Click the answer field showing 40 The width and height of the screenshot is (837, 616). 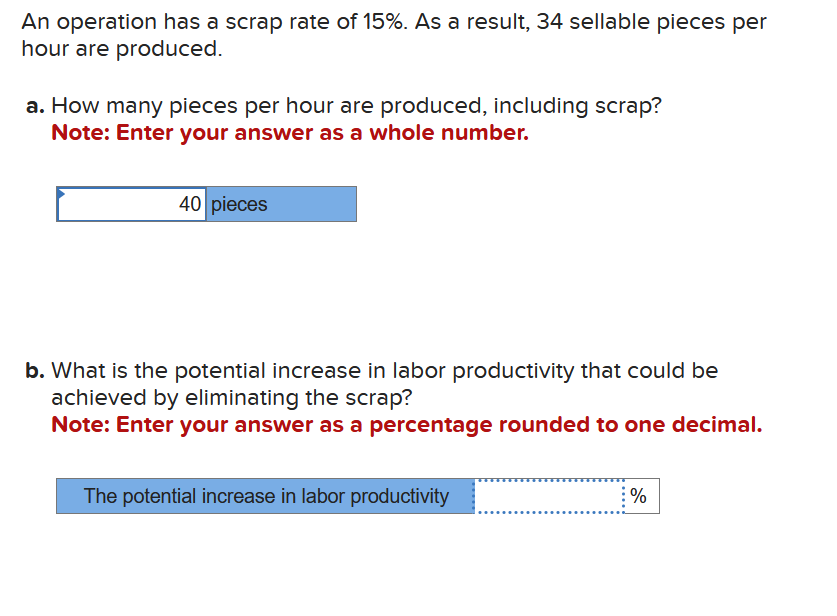[x=132, y=204]
